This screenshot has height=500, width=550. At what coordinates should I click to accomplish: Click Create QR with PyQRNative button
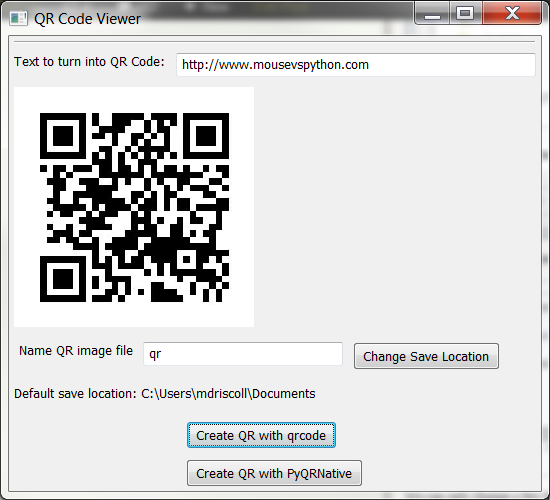(274, 473)
